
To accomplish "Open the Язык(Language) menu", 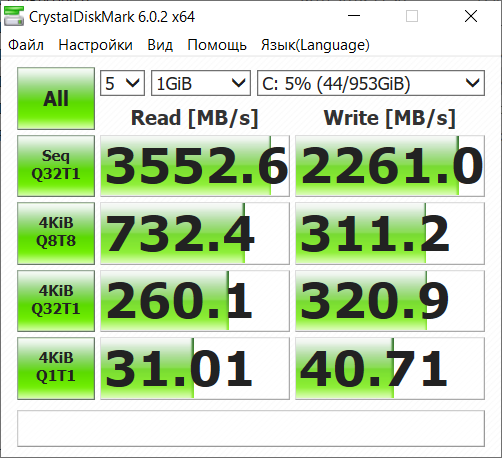I will pyautogui.click(x=315, y=45).
